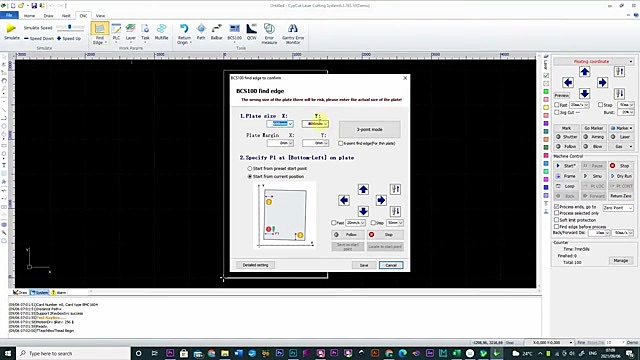Viewport: 640px width, 360px height.
Task: Open the Layer parameters icon
Action: pyautogui.click(x=131, y=32)
